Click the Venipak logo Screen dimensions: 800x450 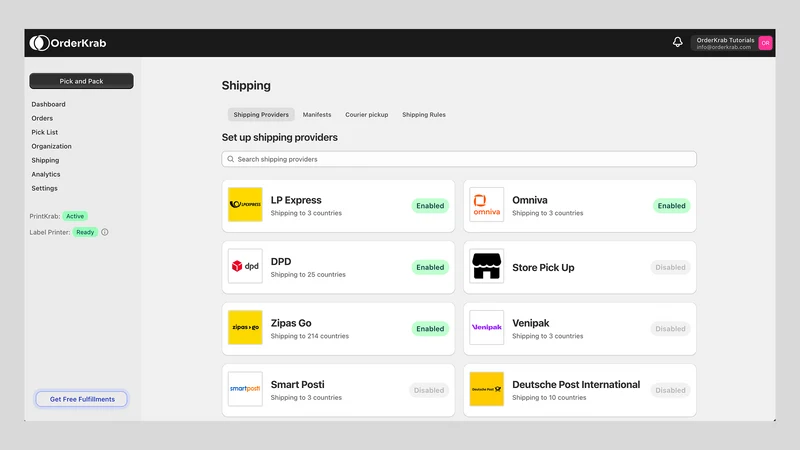click(x=486, y=327)
